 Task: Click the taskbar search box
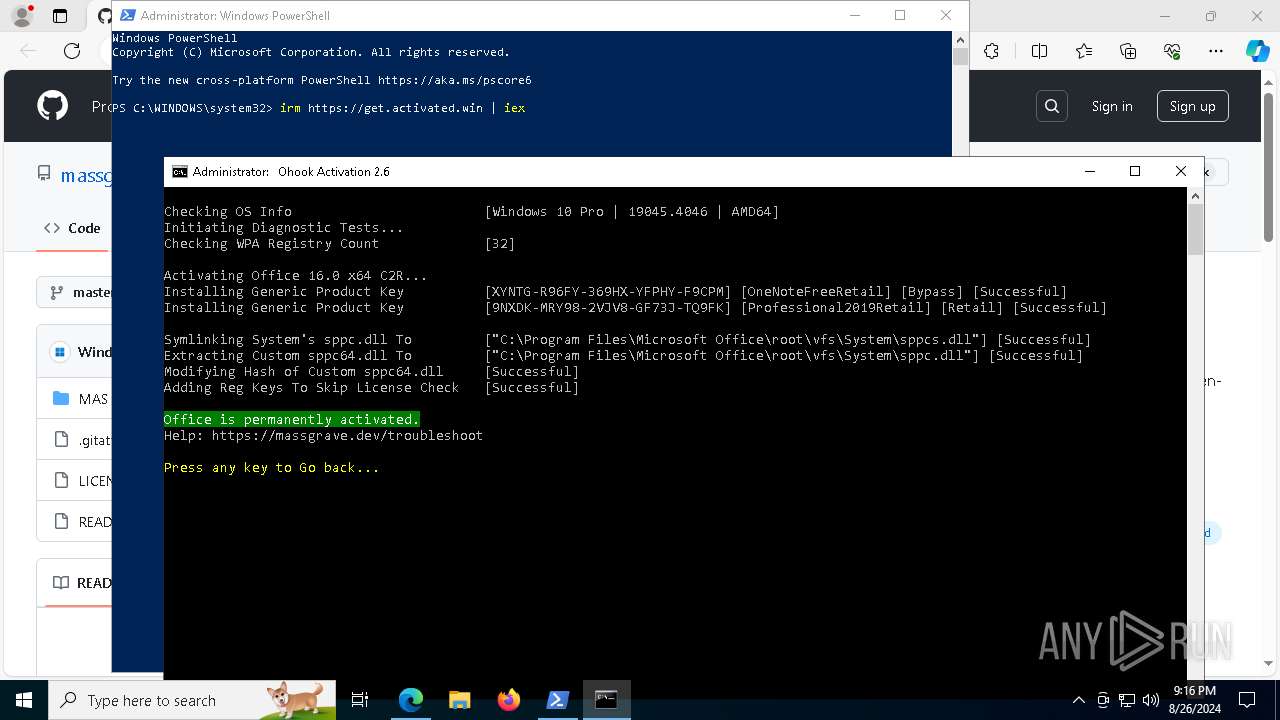click(192, 700)
